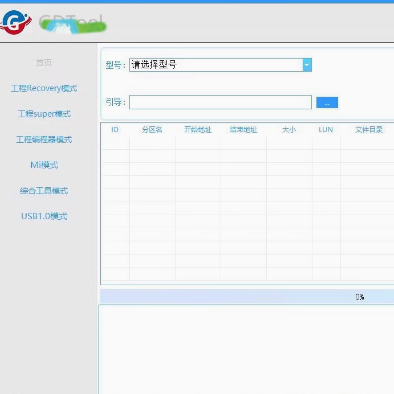Open the 型号 model dropdown arrow
Image resolution: width=394 pixels, height=394 pixels.
307,65
